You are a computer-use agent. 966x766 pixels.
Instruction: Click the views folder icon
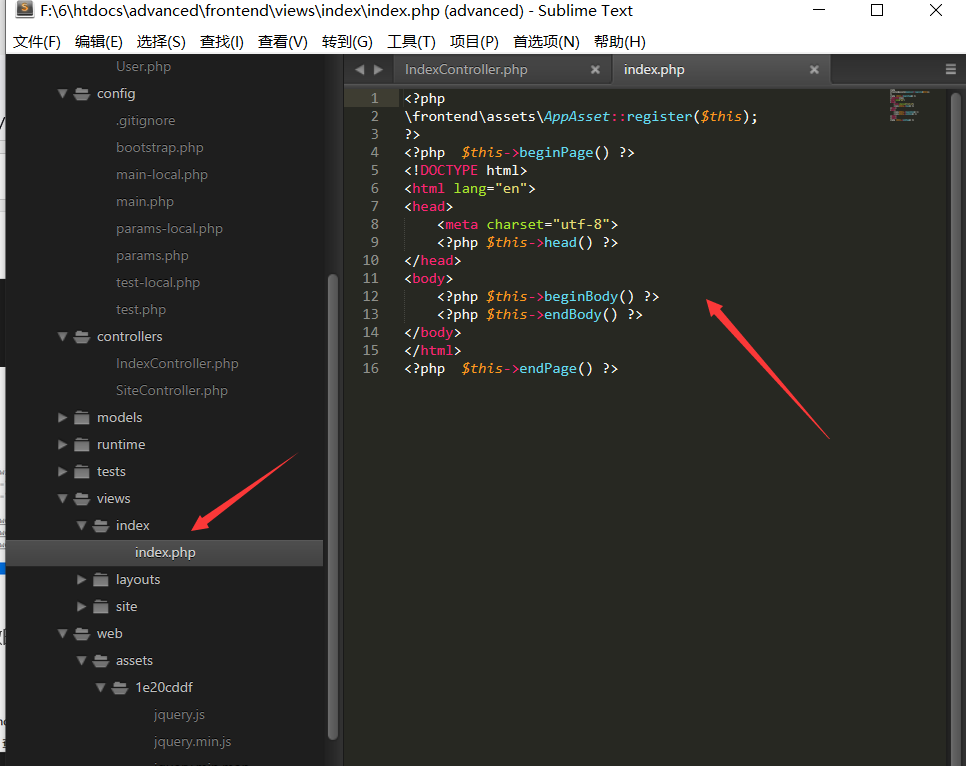pos(81,499)
